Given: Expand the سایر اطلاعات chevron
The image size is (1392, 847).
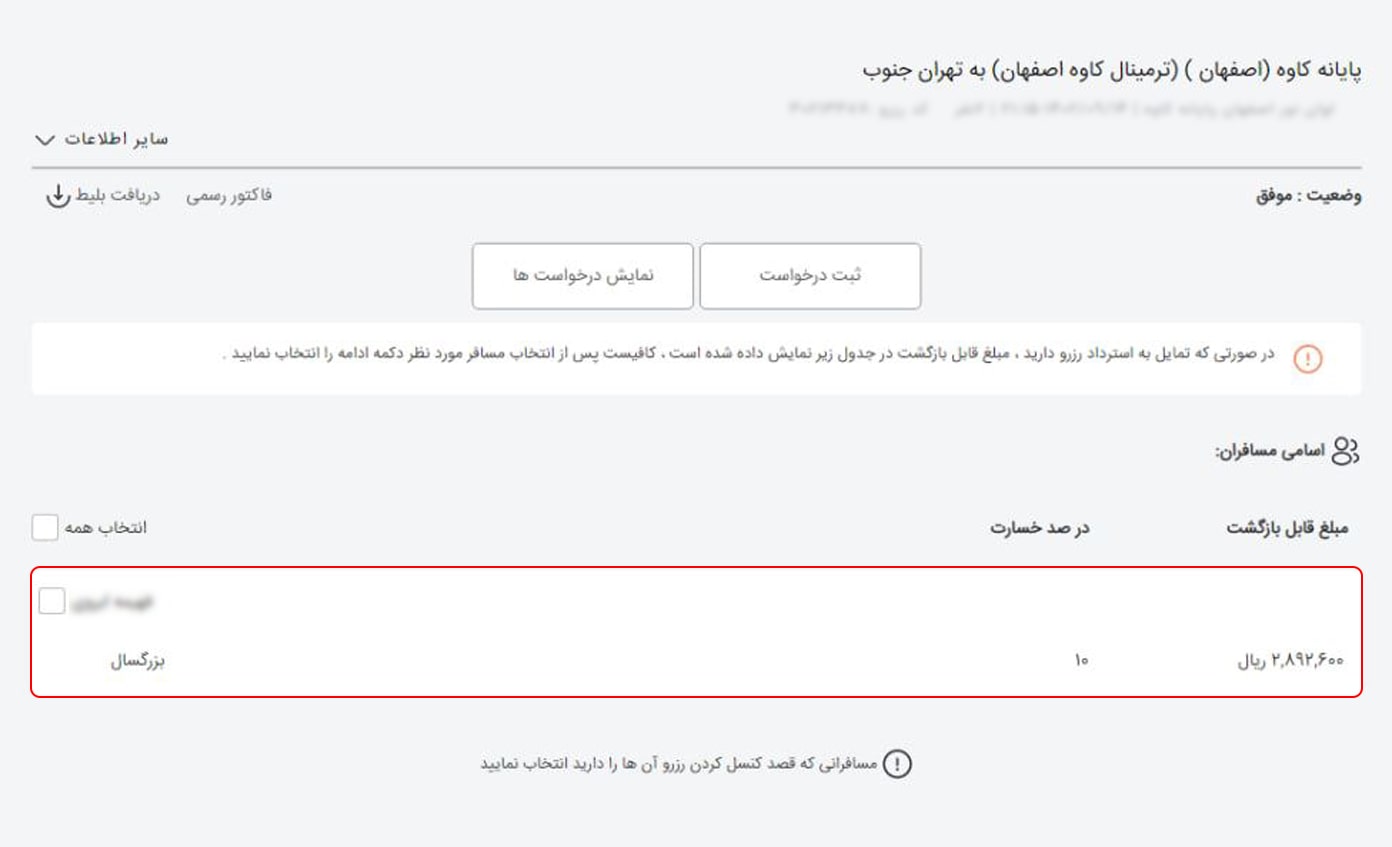Looking at the screenshot, I should click(43, 139).
